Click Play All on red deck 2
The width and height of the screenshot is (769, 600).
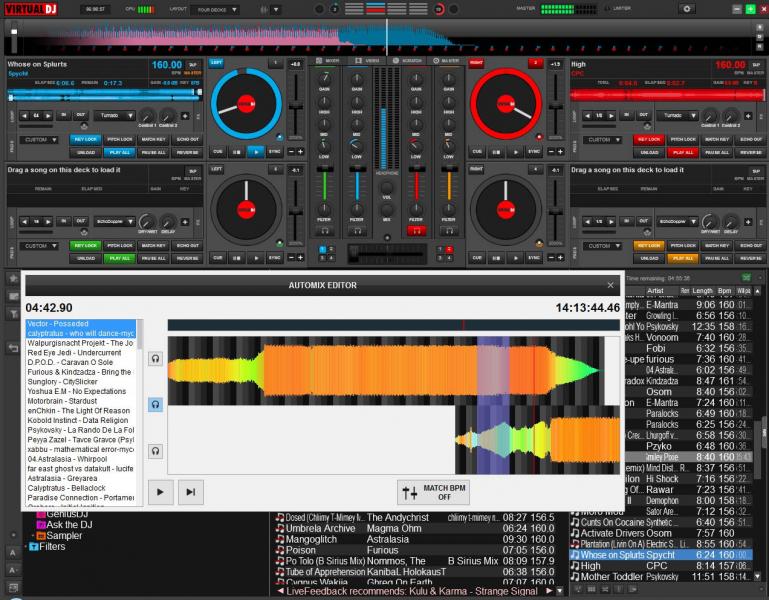click(x=683, y=153)
